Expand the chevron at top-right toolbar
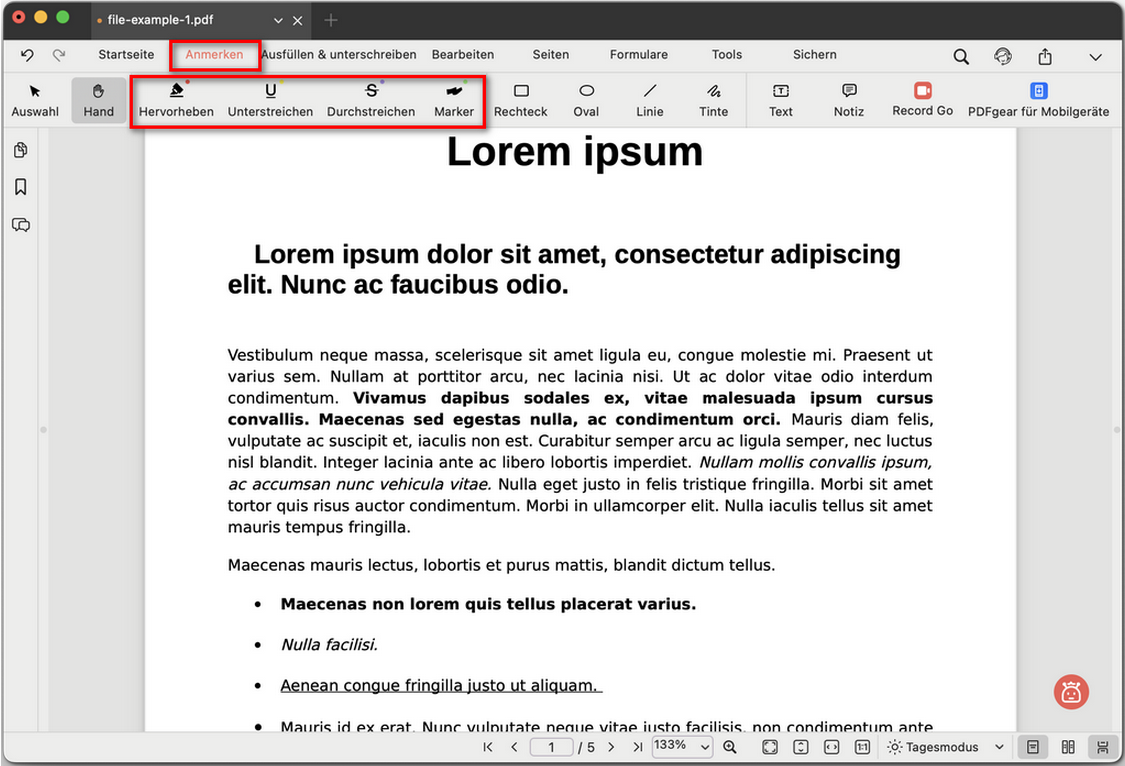 coord(1095,57)
